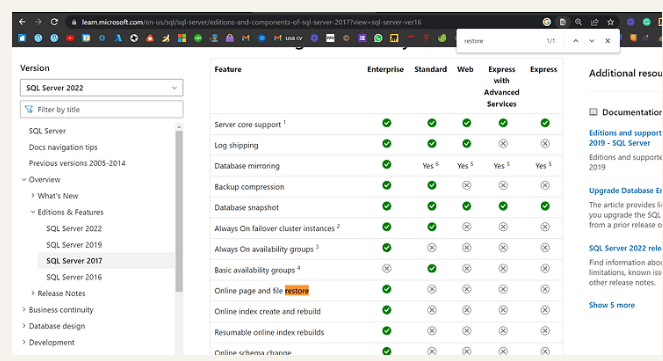Expand Business continuity section
The image size is (663, 361).
coord(24,309)
